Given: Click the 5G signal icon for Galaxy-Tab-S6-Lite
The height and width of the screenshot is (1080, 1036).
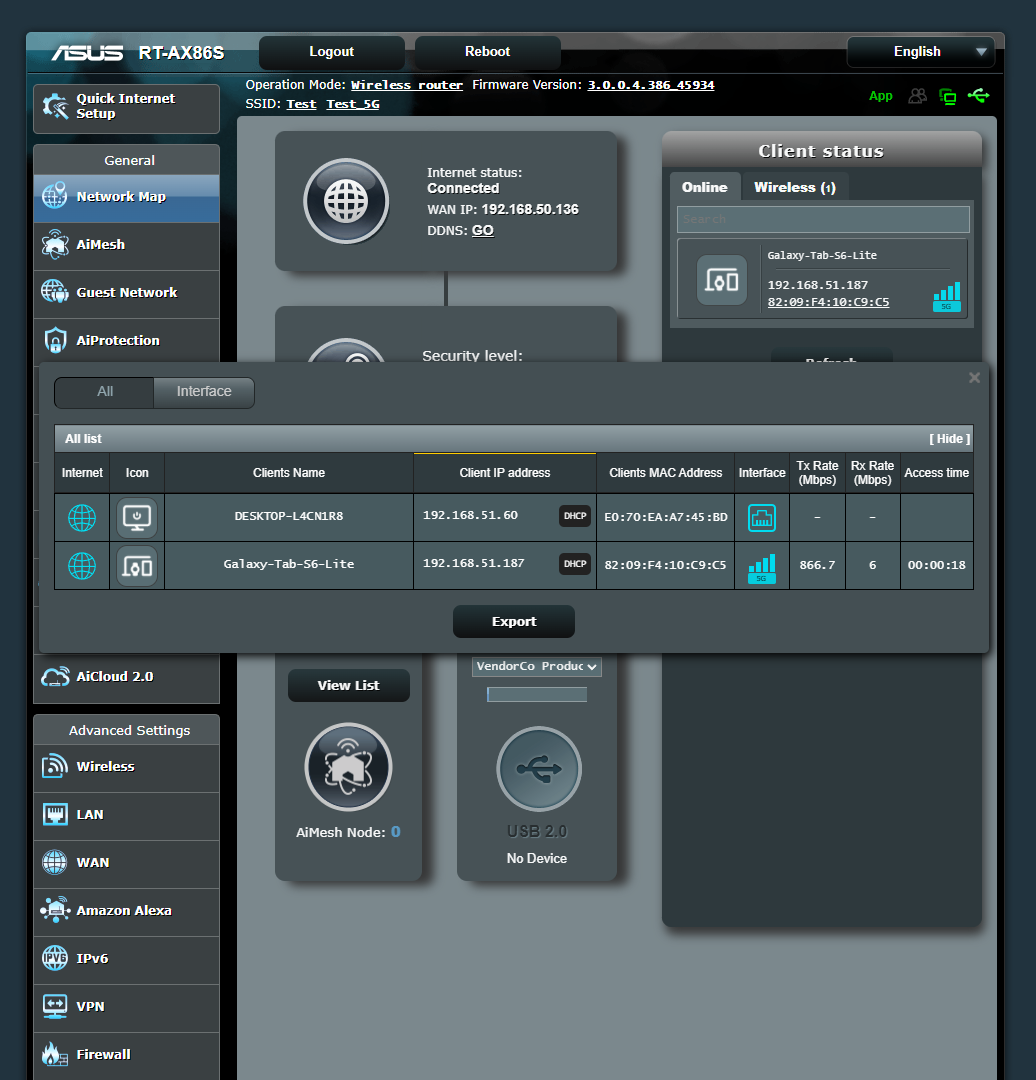Looking at the screenshot, I should pos(761,565).
